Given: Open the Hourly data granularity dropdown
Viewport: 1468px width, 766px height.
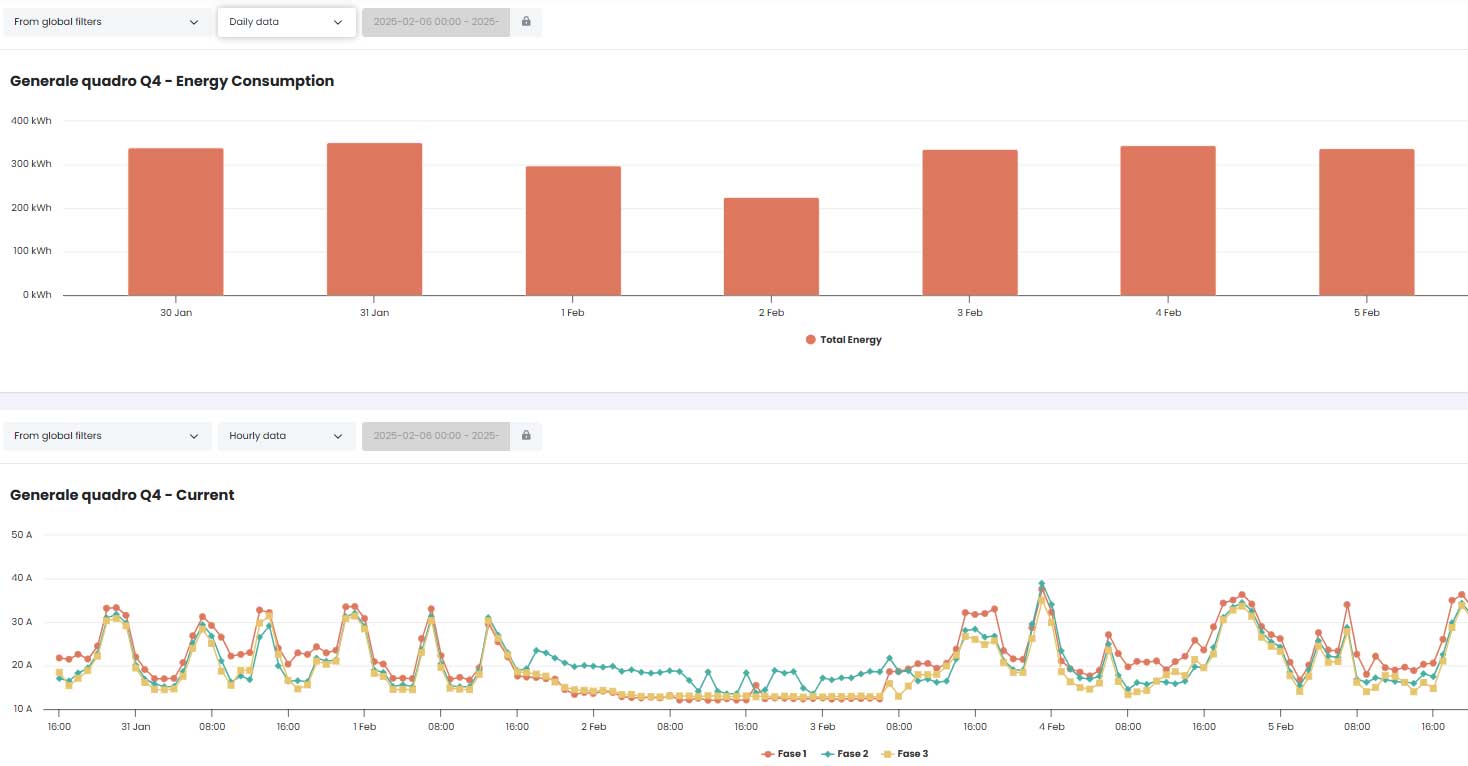Looking at the screenshot, I should pyautogui.click(x=286, y=436).
